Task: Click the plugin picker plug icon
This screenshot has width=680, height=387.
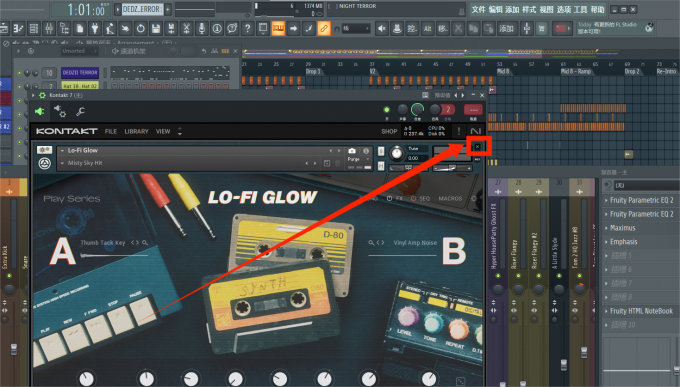Action: click(x=95, y=29)
